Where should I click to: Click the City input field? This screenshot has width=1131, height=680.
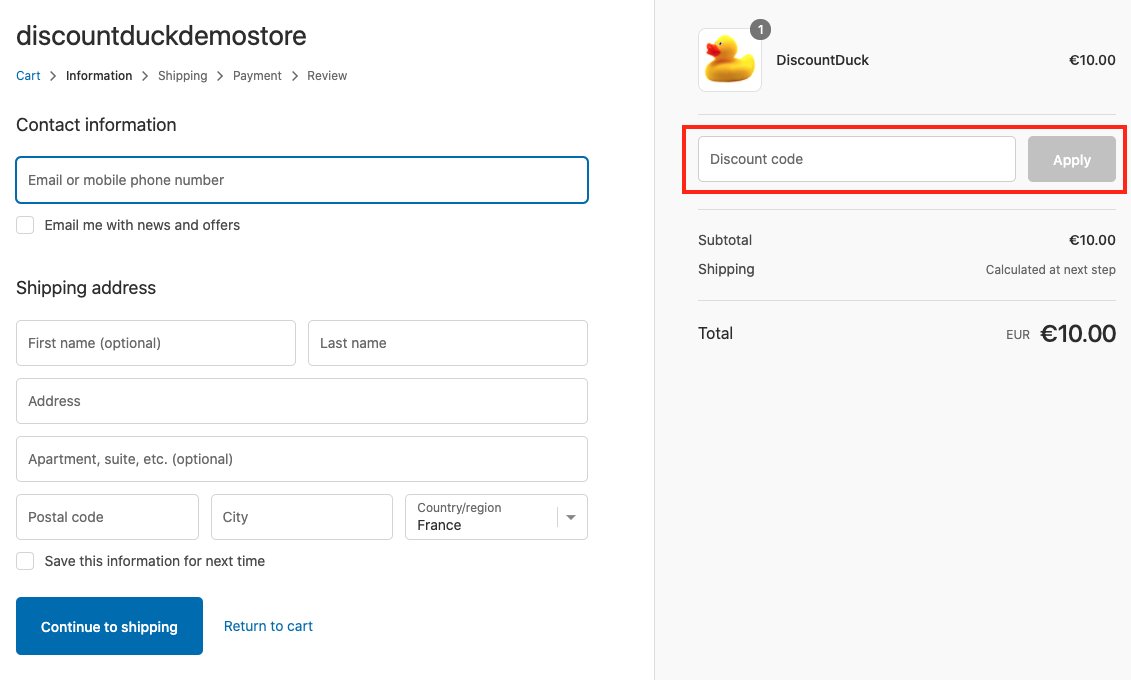[x=302, y=517]
